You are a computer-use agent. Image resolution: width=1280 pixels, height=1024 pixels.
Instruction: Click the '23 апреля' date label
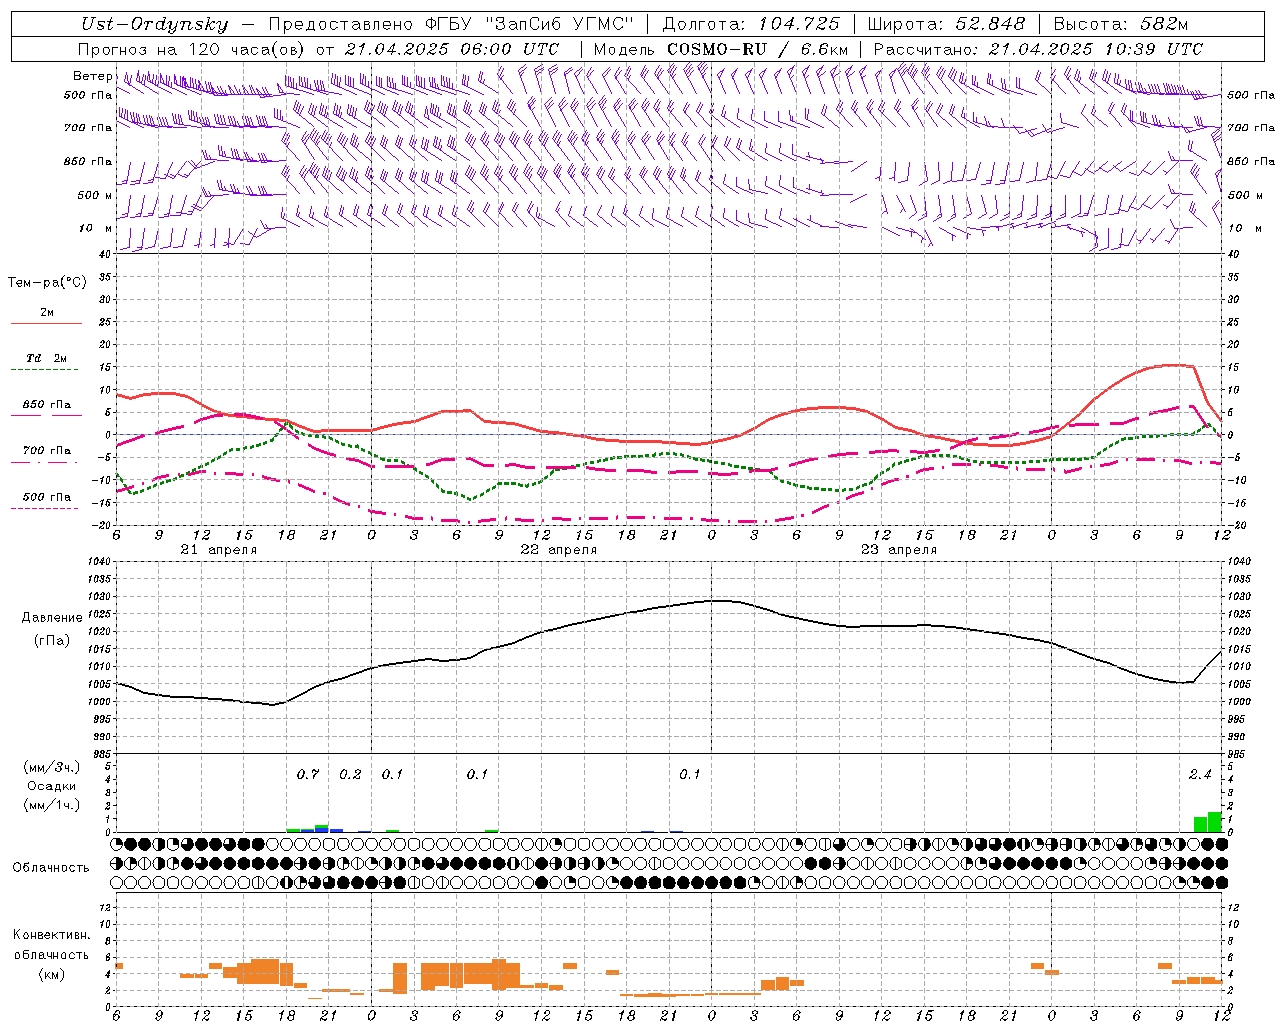pyautogui.click(x=898, y=550)
